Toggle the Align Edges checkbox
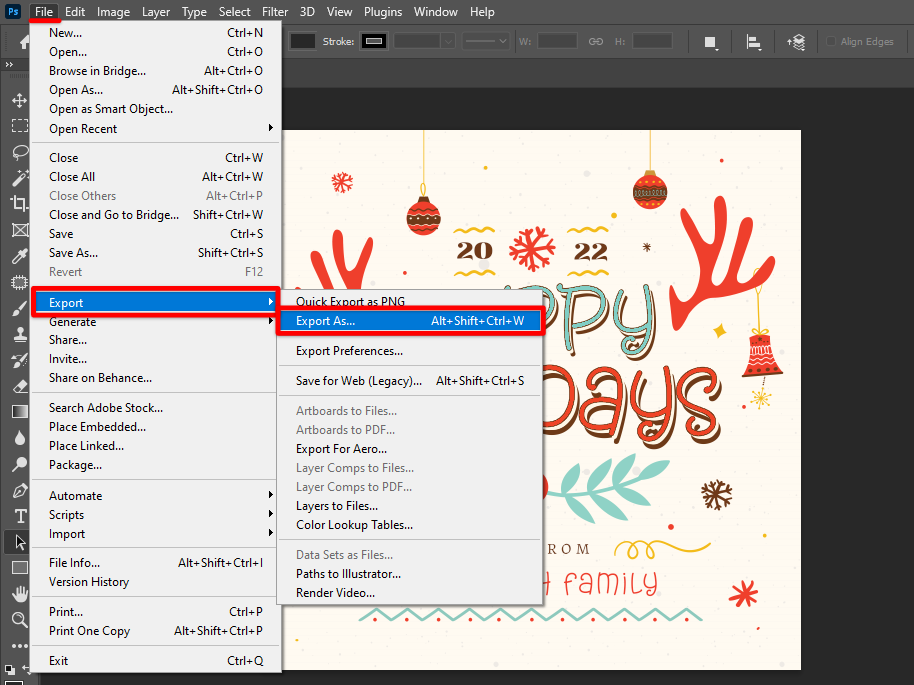 click(832, 41)
